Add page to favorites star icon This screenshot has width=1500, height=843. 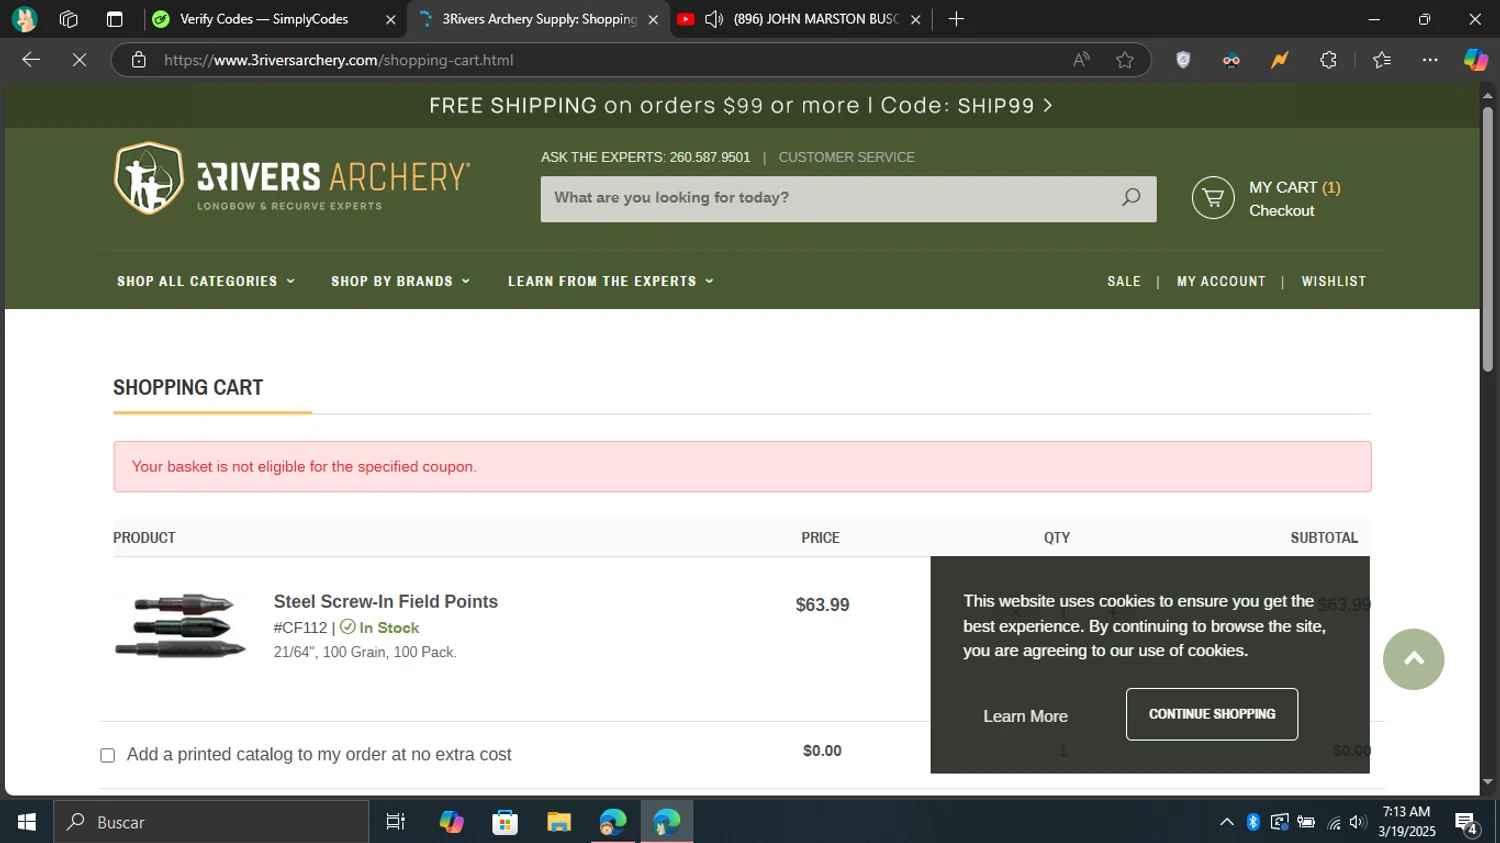(x=1125, y=60)
